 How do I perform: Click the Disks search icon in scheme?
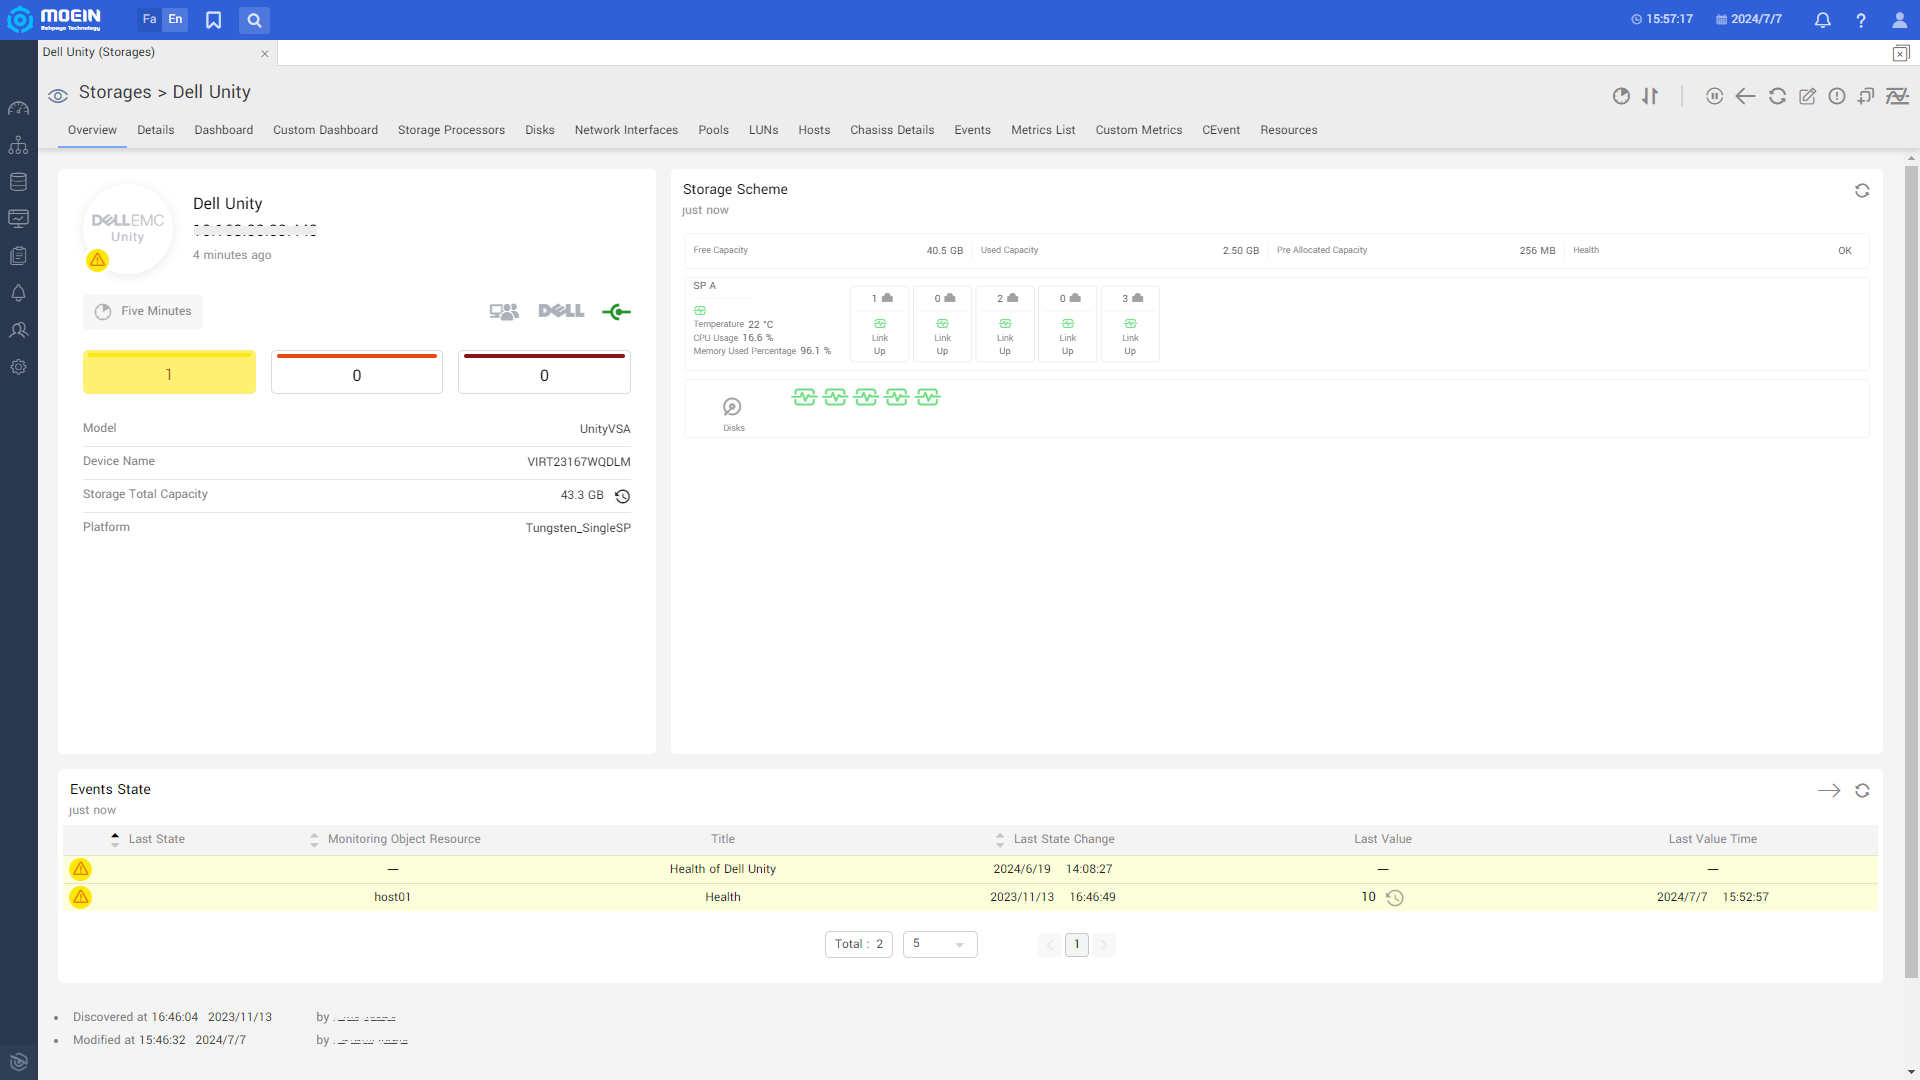(732, 407)
